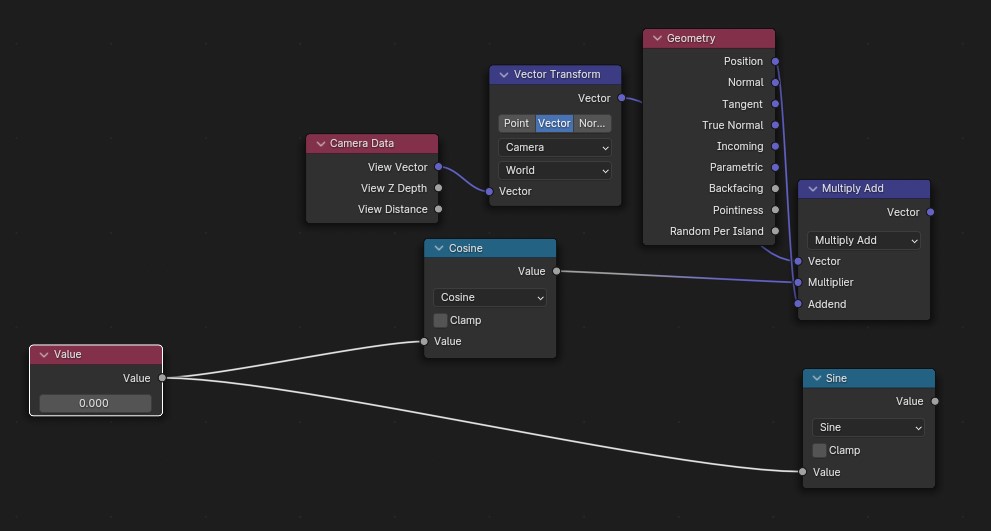Screen dimensions: 991x531
Task: Click the Value node 0.000 field
Action: [x=95, y=403]
